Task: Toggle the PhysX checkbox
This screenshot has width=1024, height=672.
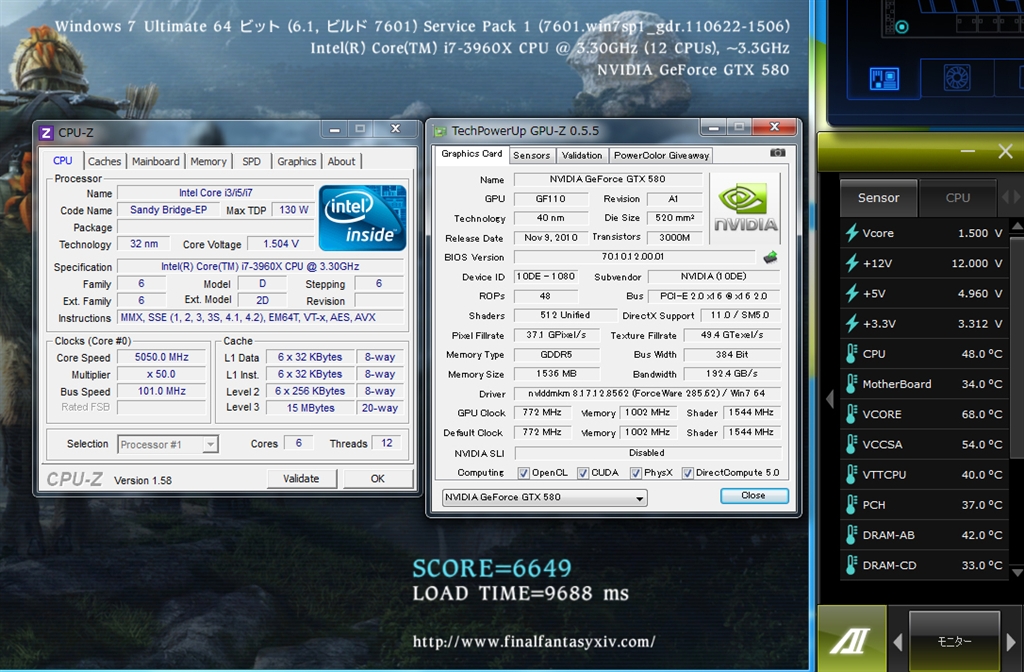Action: (x=636, y=473)
